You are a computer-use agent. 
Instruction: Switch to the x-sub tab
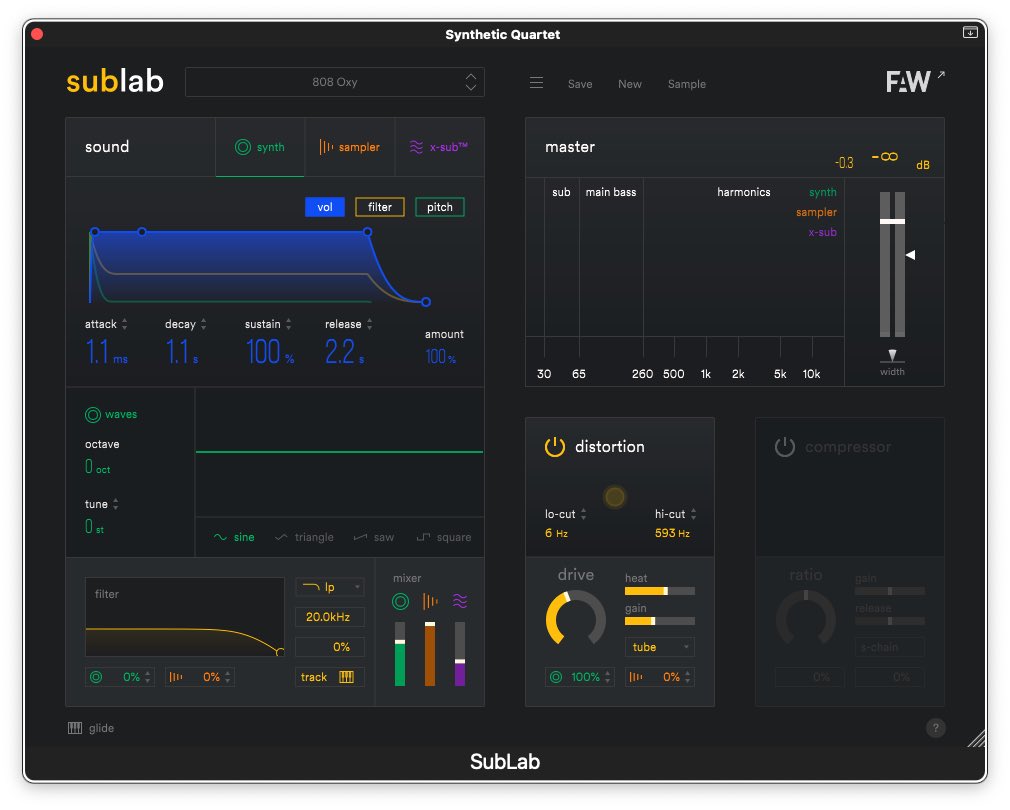(x=439, y=147)
